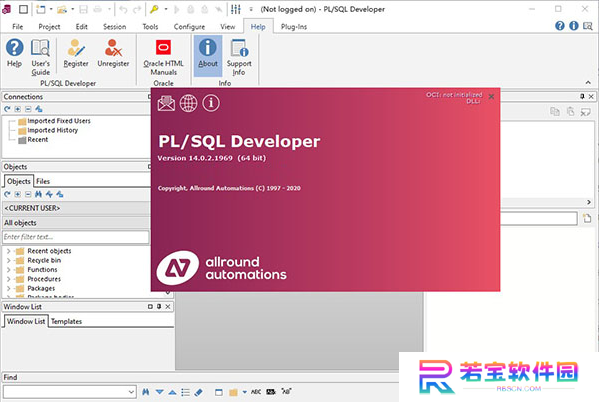The height and width of the screenshot is (402, 599).
Task: Select Imported Fixed Users in Connections tree
Action: 59,121
